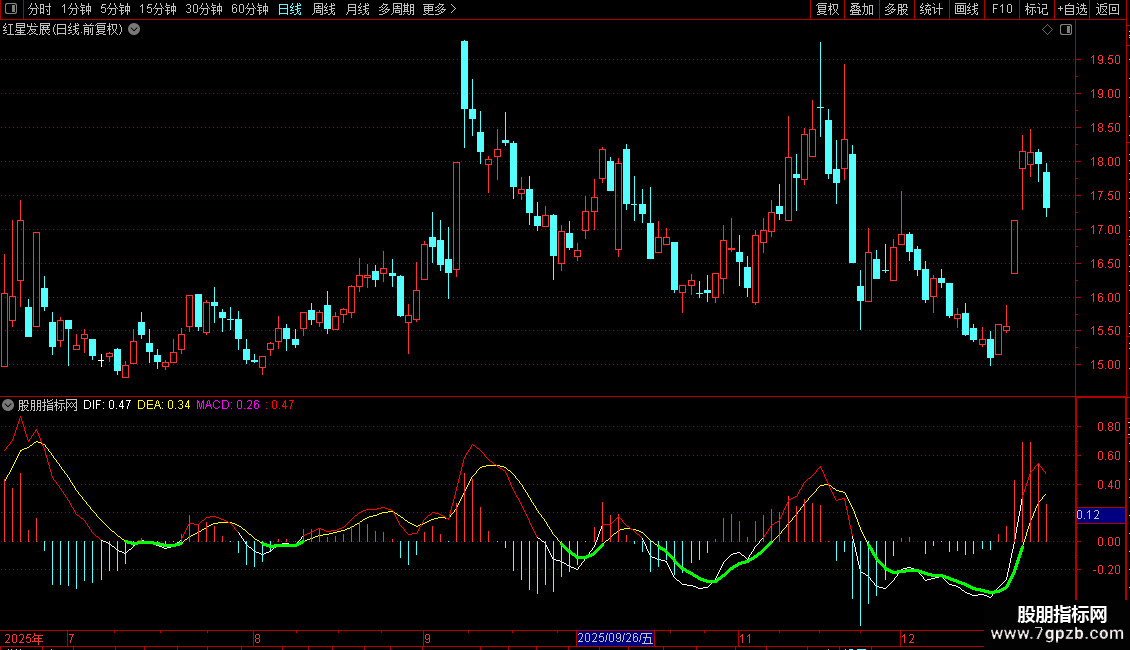Click the DIF: 0.47 readout
Screen dimensions: 1130x650
pyautogui.click(x=107, y=405)
